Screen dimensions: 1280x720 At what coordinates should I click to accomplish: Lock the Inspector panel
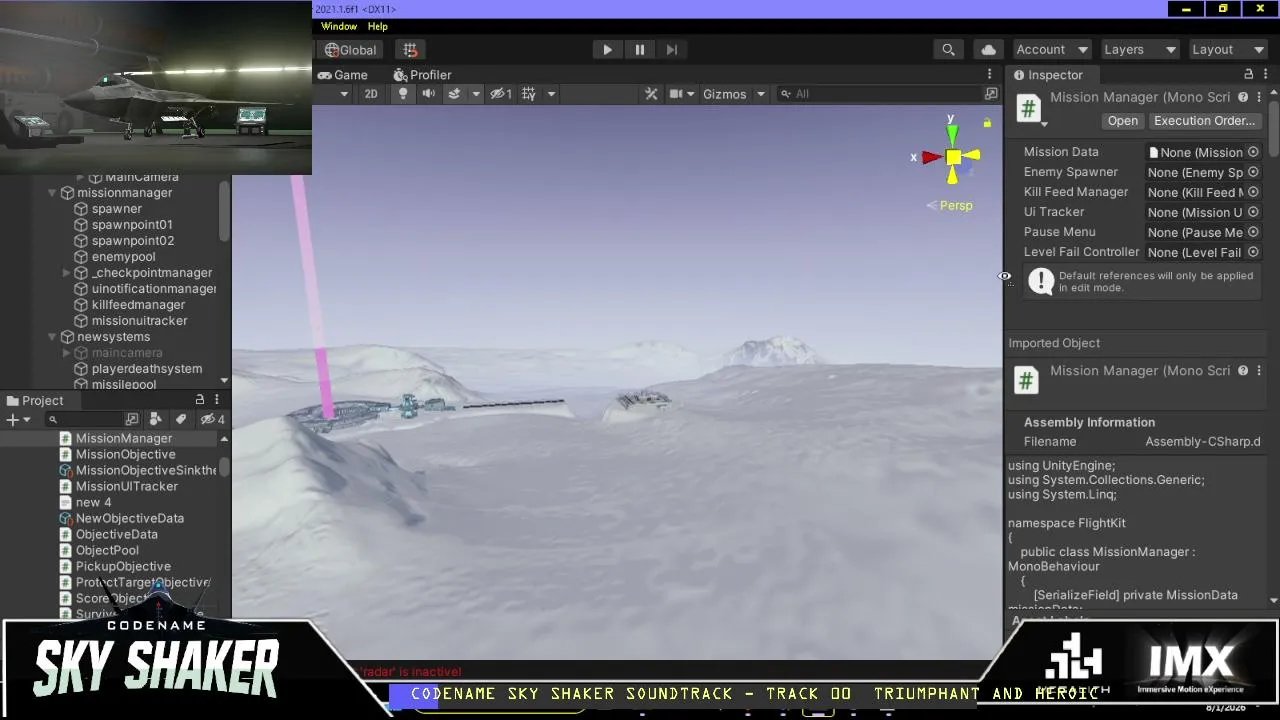[x=1248, y=75]
